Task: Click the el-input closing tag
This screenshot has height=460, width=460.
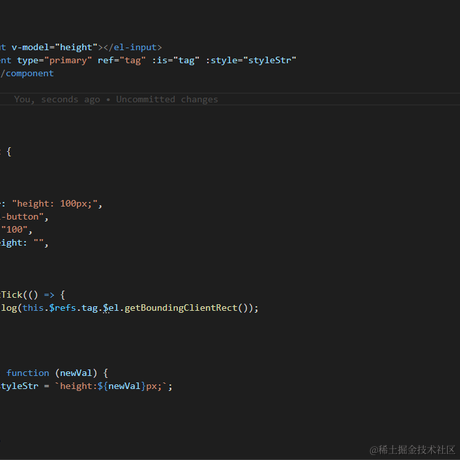Action: click(x=133, y=47)
